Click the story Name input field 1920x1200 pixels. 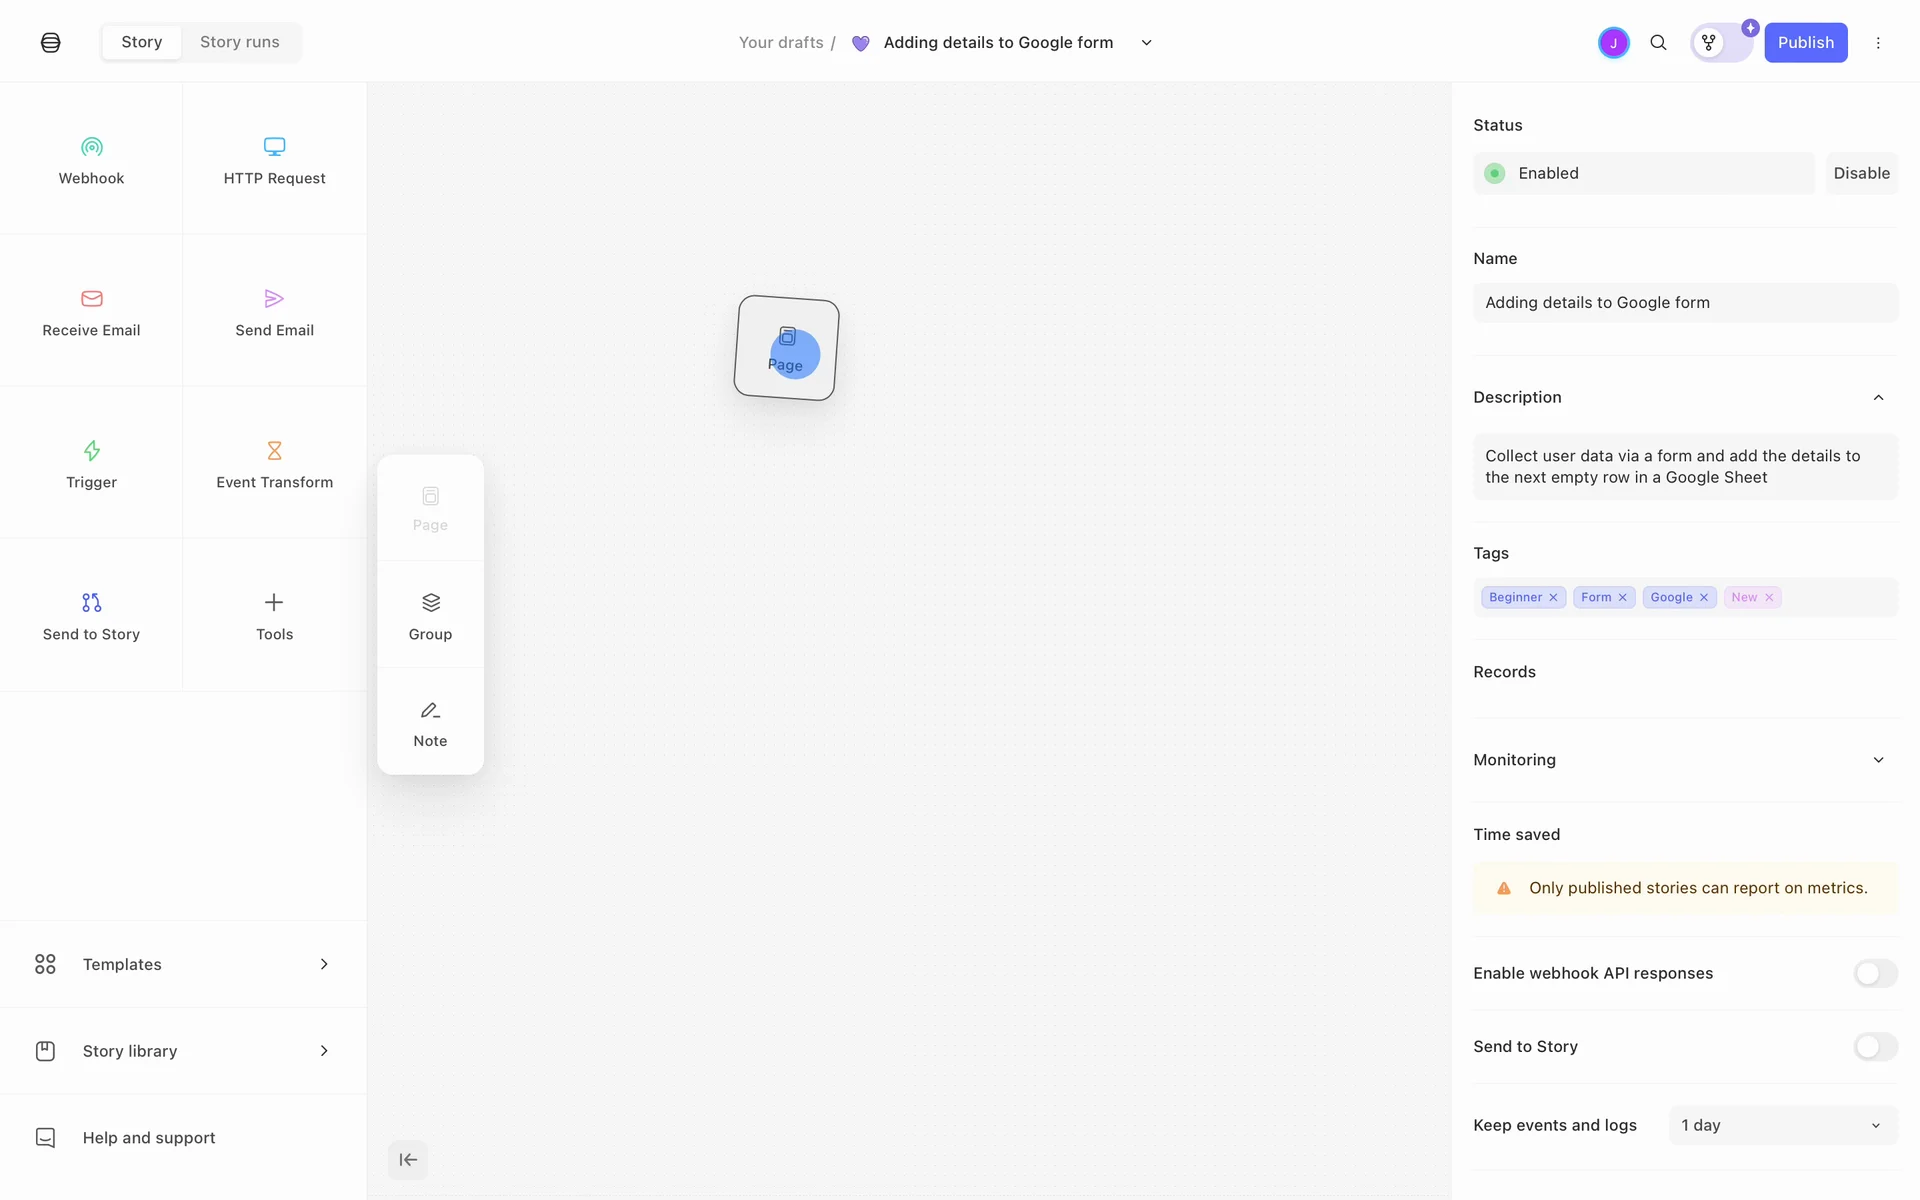1685,303
